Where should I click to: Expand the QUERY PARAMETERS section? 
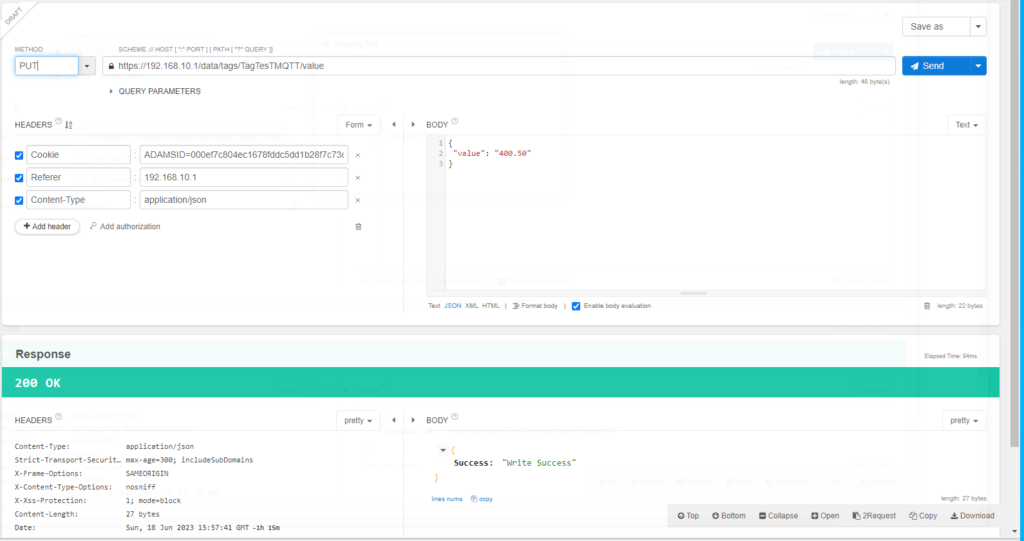[155, 91]
